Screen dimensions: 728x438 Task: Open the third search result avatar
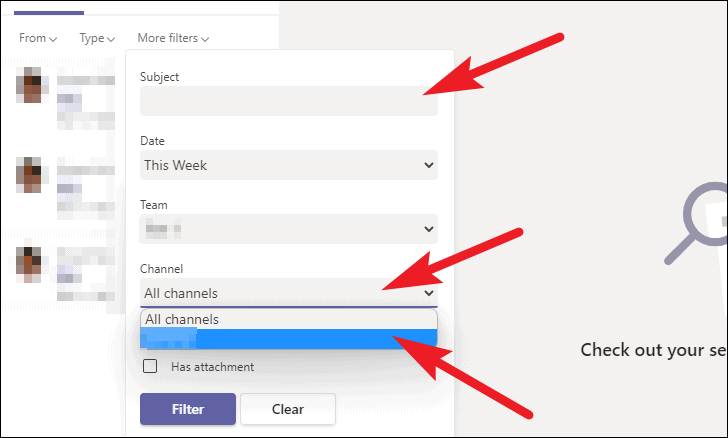point(29,265)
